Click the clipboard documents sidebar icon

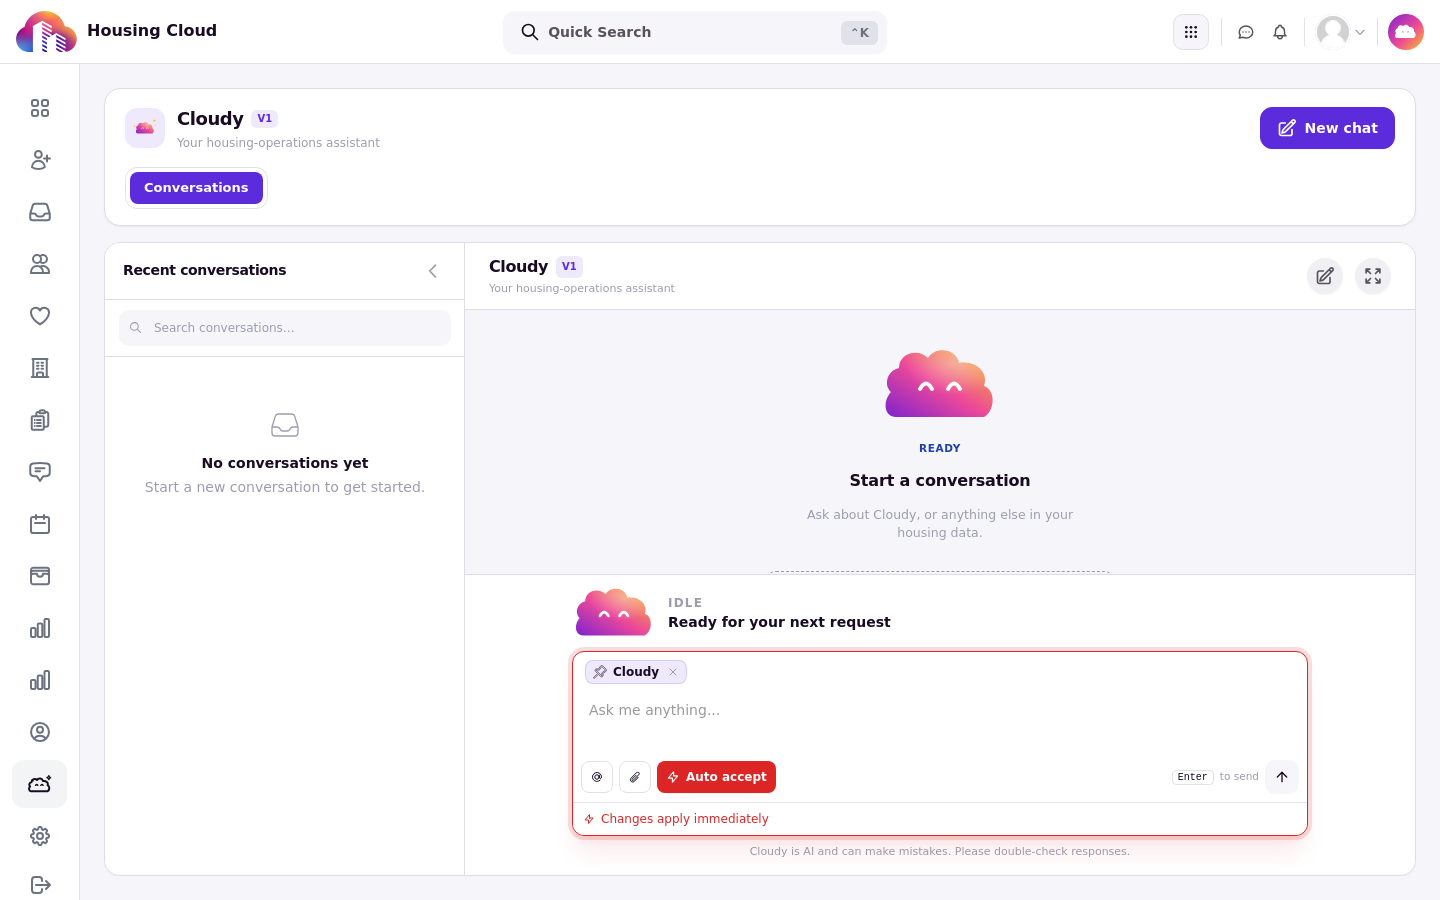(x=40, y=420)
